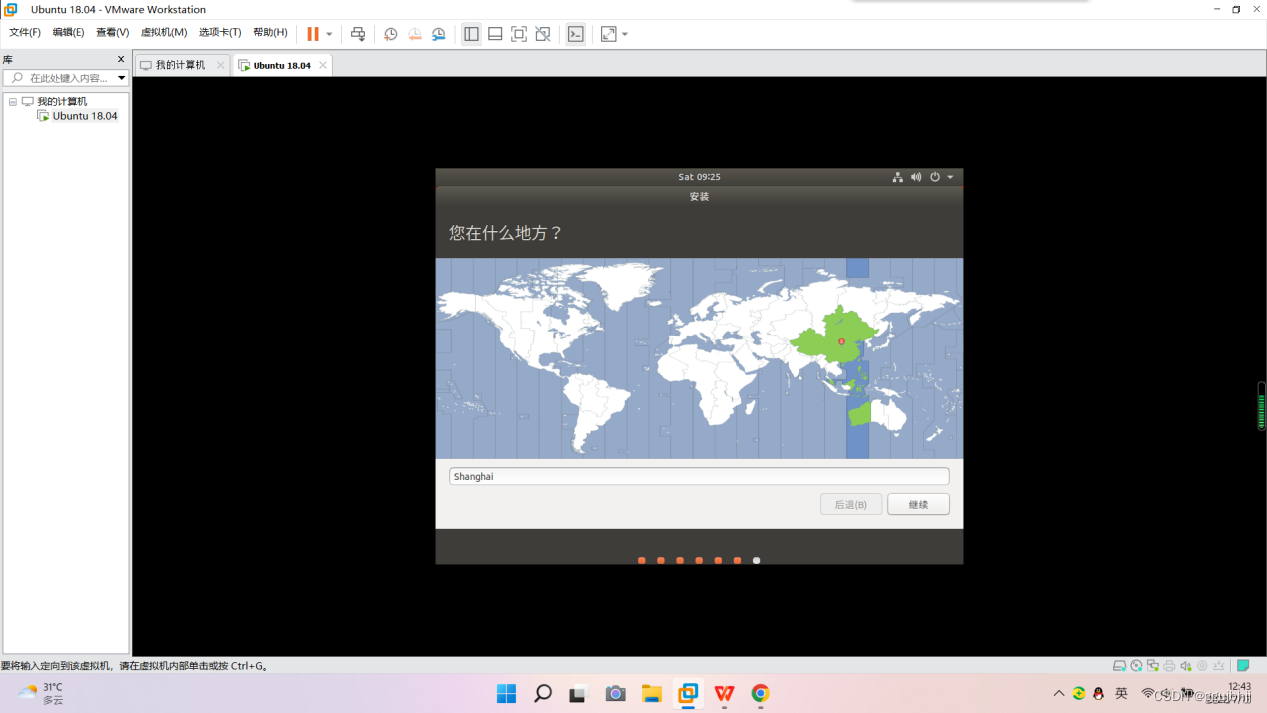Click the Take snapshot clock icon

[391, 34]
